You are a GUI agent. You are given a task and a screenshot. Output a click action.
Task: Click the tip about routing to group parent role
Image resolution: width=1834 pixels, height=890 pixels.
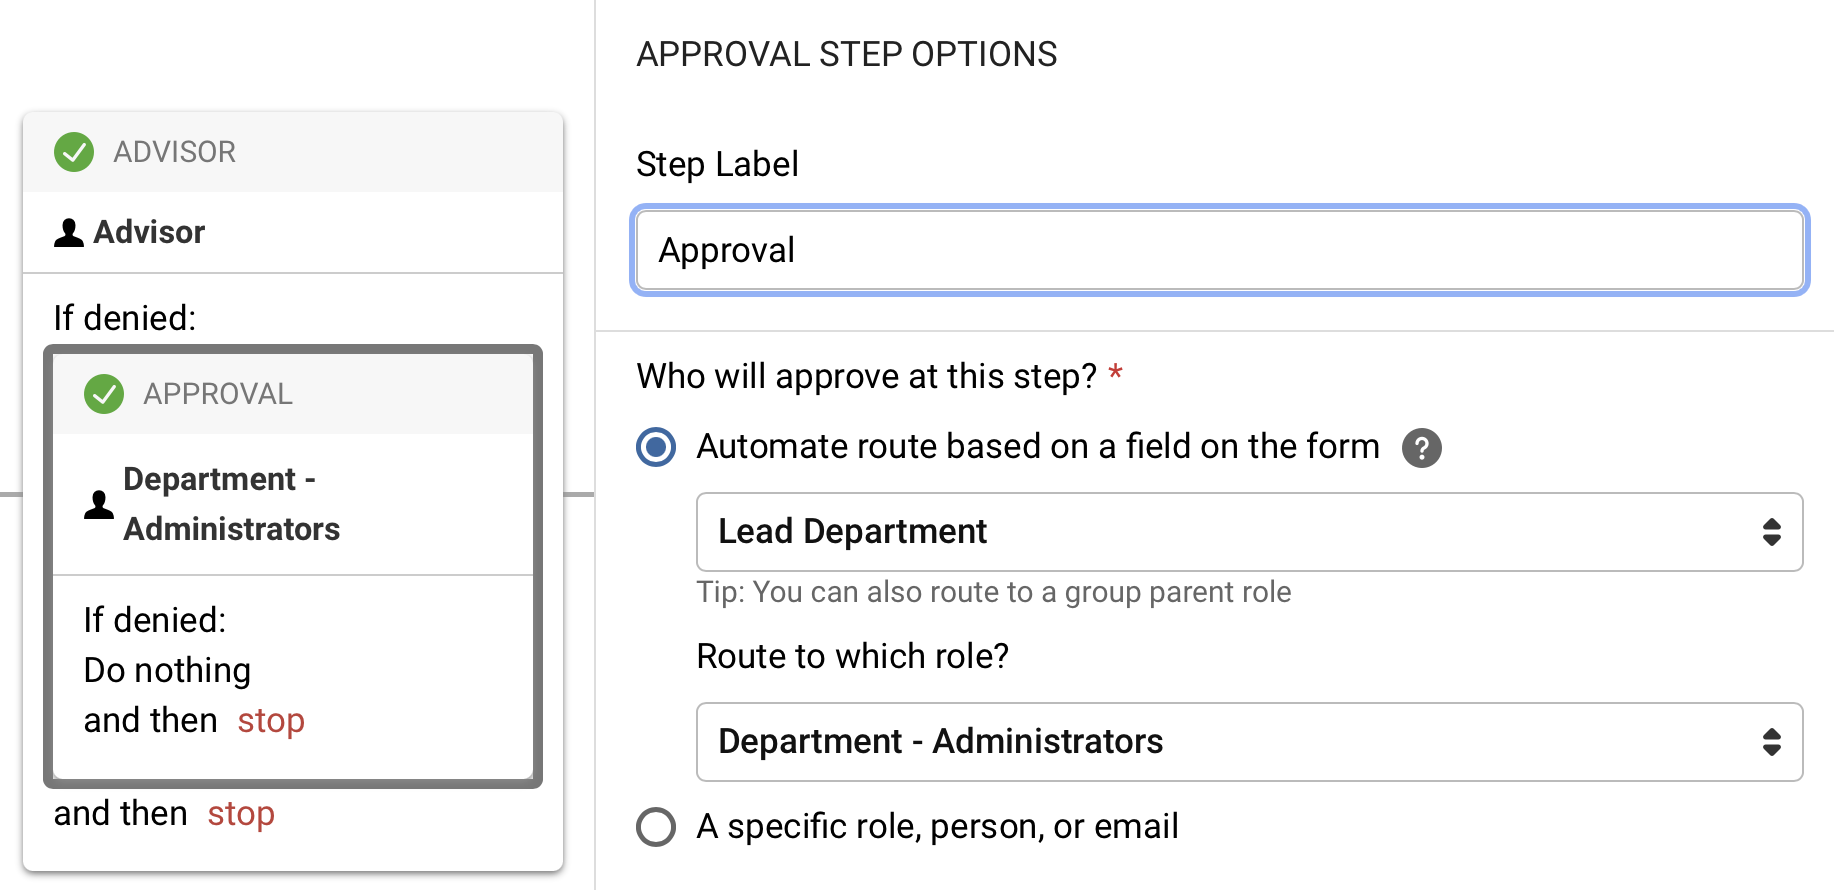[994, 591]
